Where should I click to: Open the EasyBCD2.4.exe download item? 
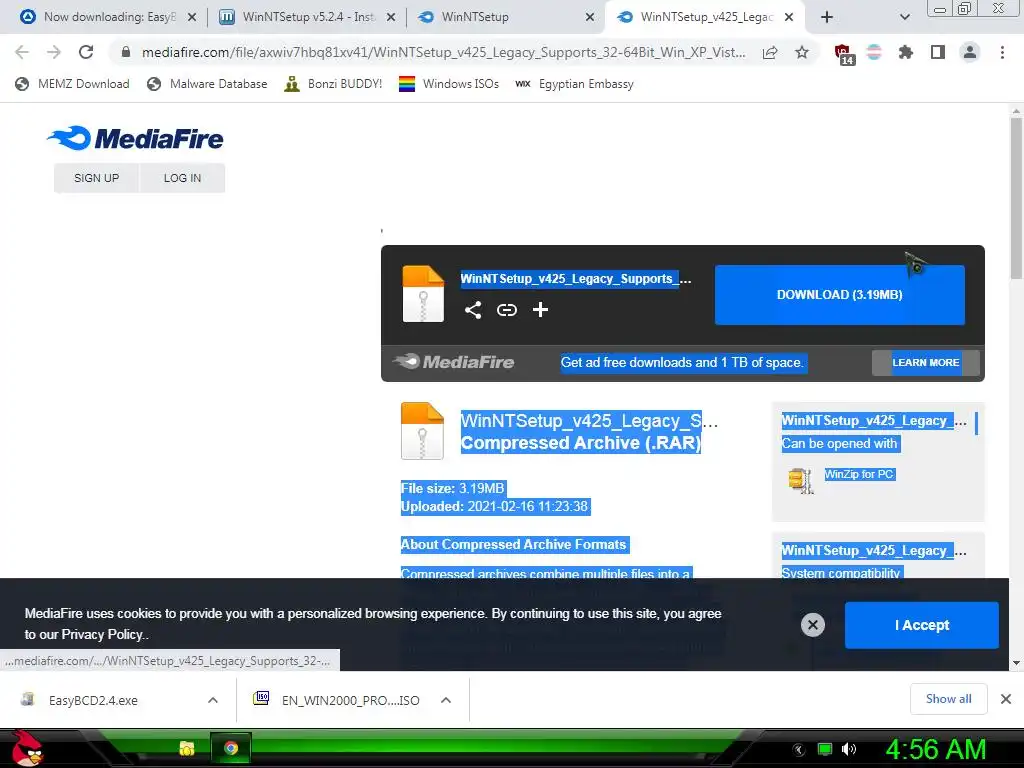[93, 700]
